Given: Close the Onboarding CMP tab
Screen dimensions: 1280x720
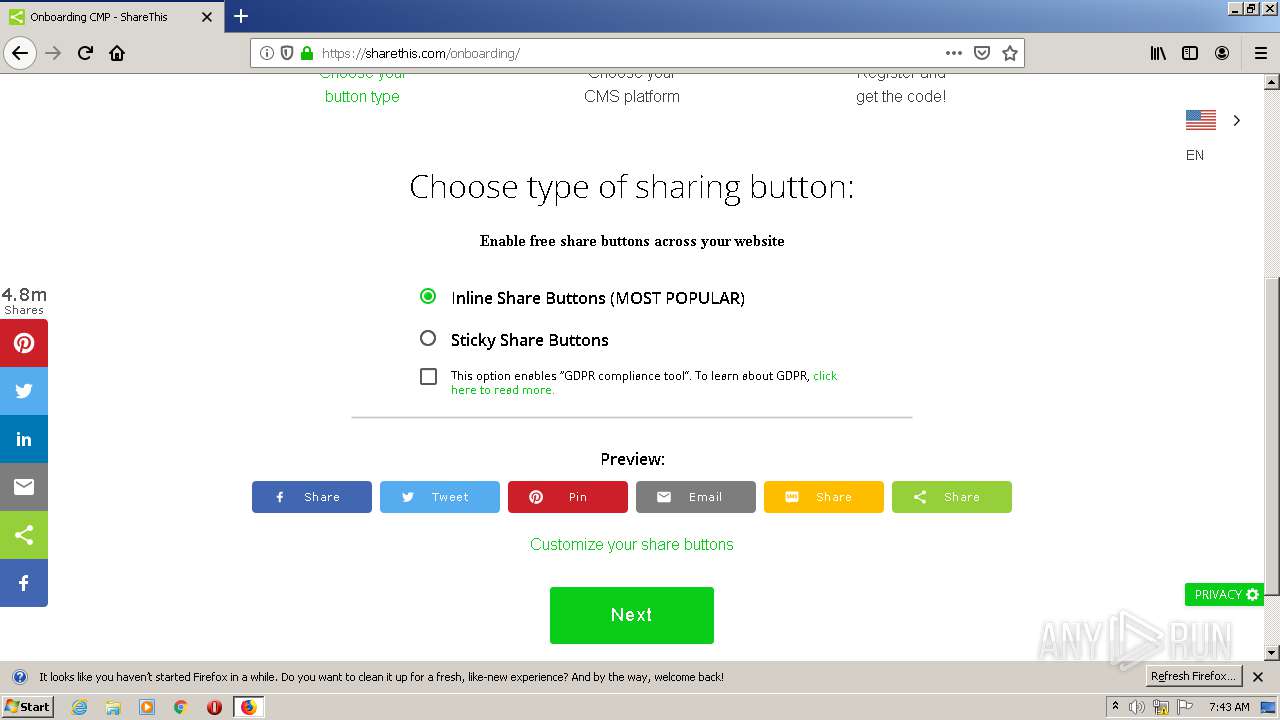Looking at the screenshot, I should coord(207,17).
